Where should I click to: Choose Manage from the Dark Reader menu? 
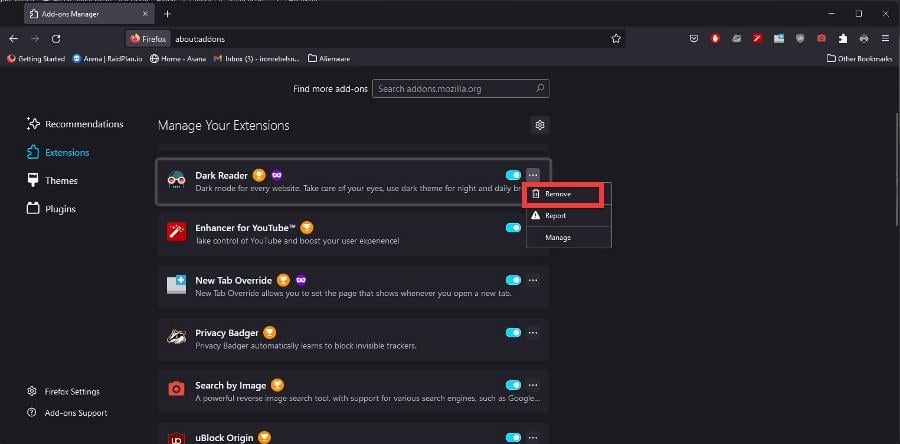569,237
